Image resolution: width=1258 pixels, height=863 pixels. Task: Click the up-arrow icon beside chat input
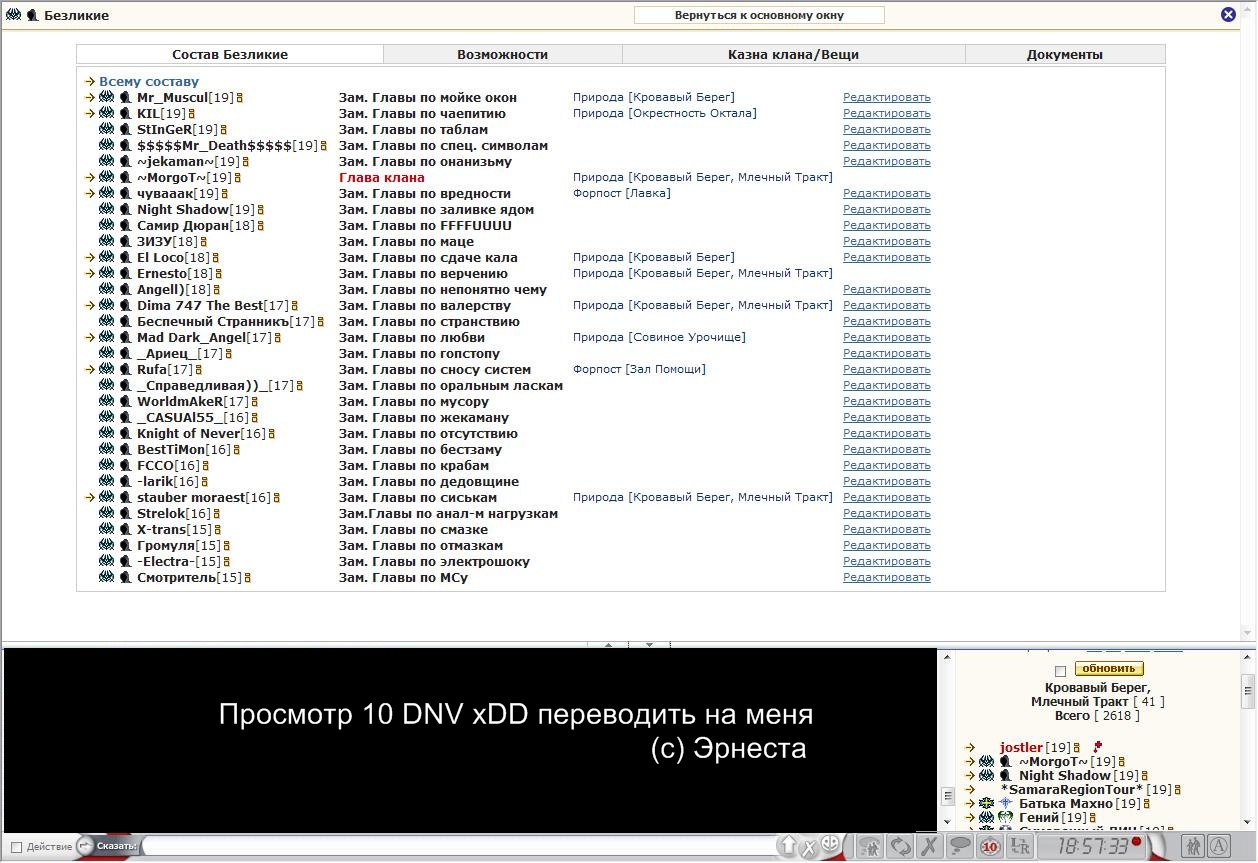point(789,846)
